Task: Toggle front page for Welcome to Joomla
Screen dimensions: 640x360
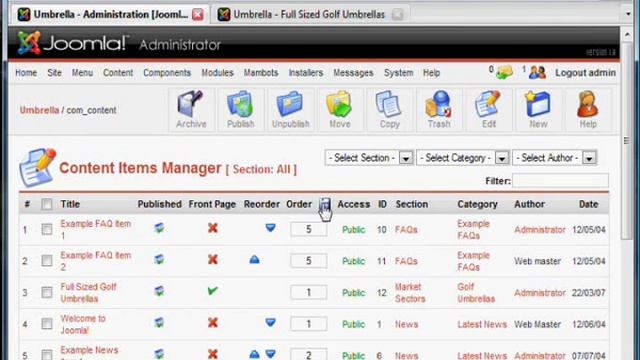Action: click(x=213, y=322)
